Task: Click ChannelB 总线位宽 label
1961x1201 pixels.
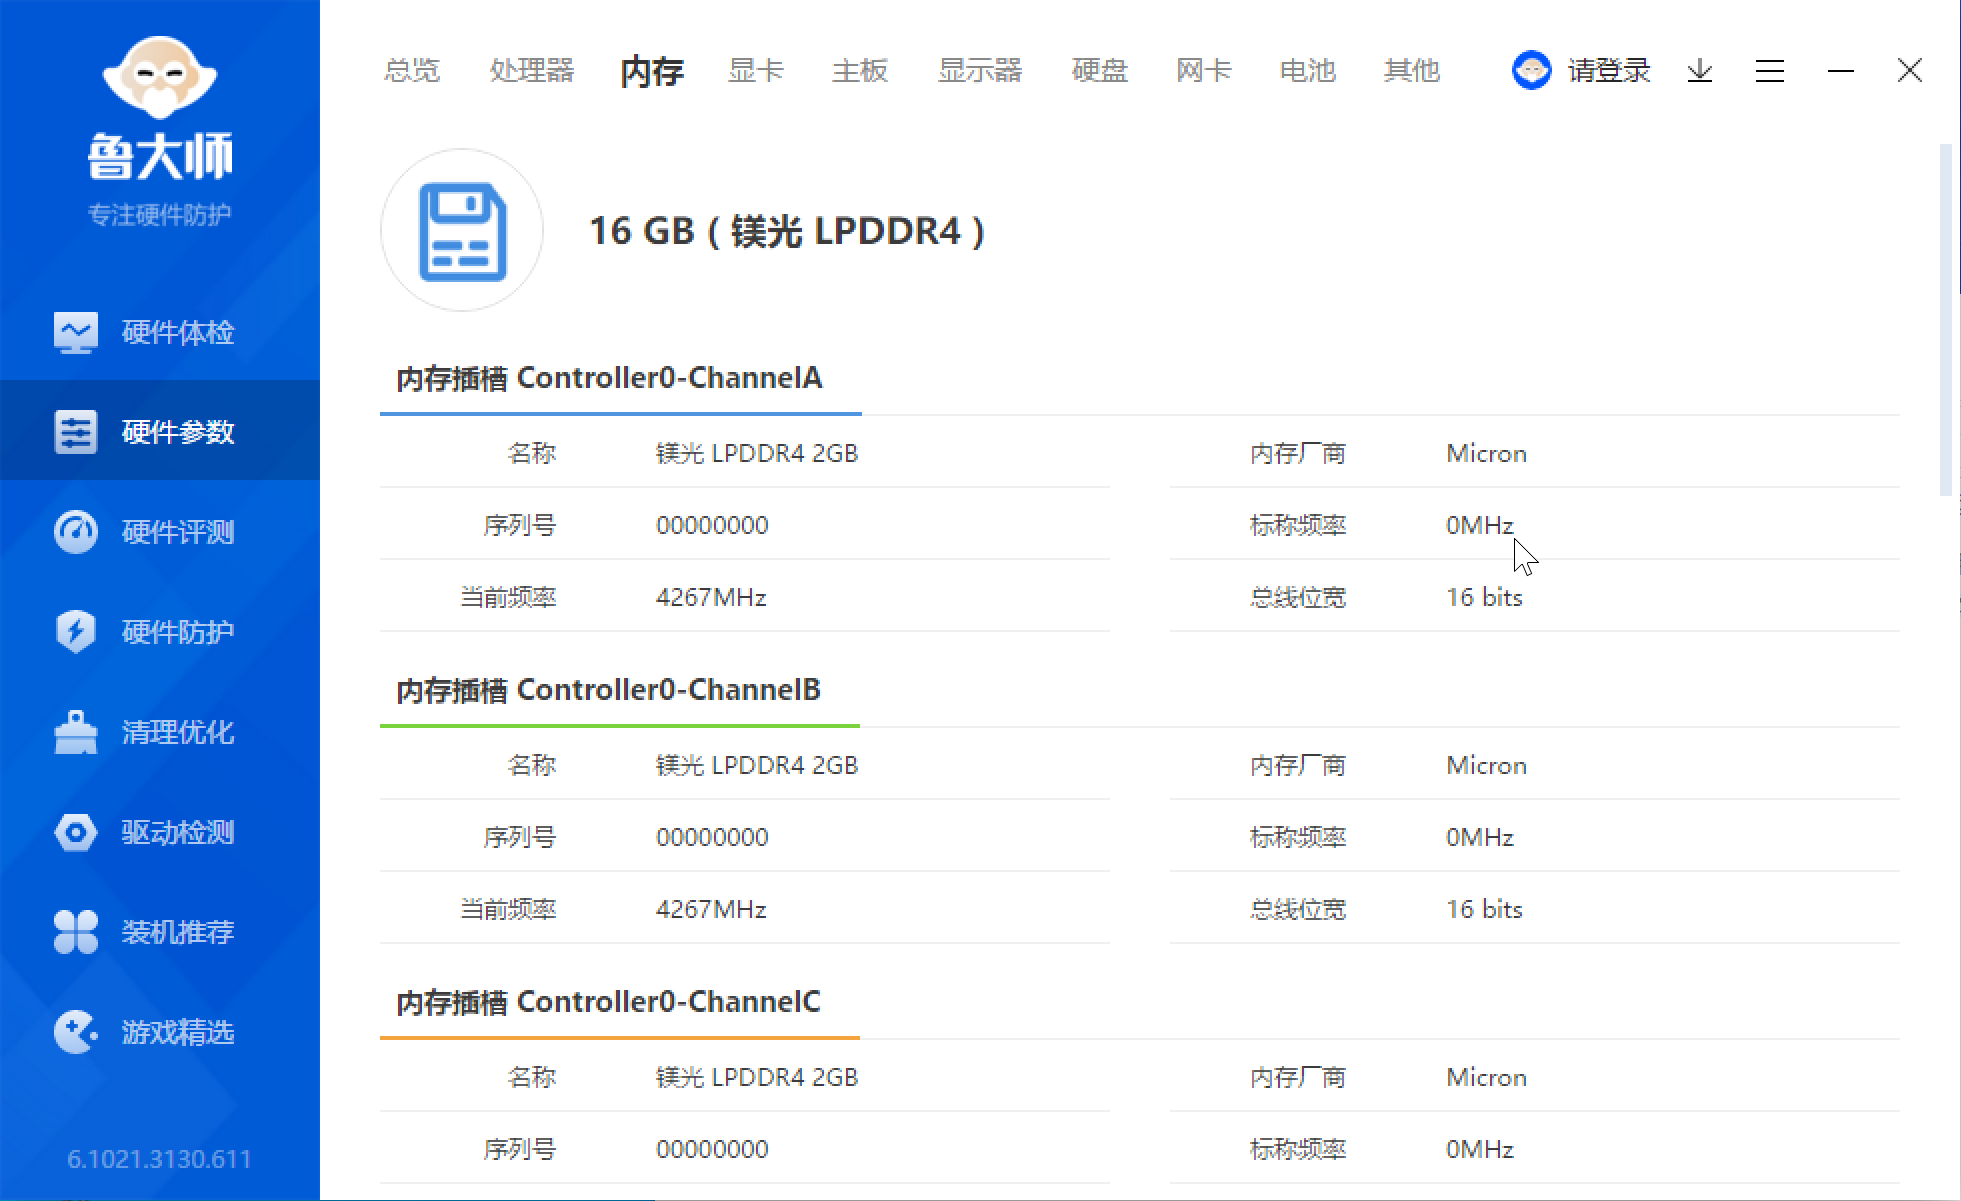Action: pyautogui.click(x=1298, y=909)
